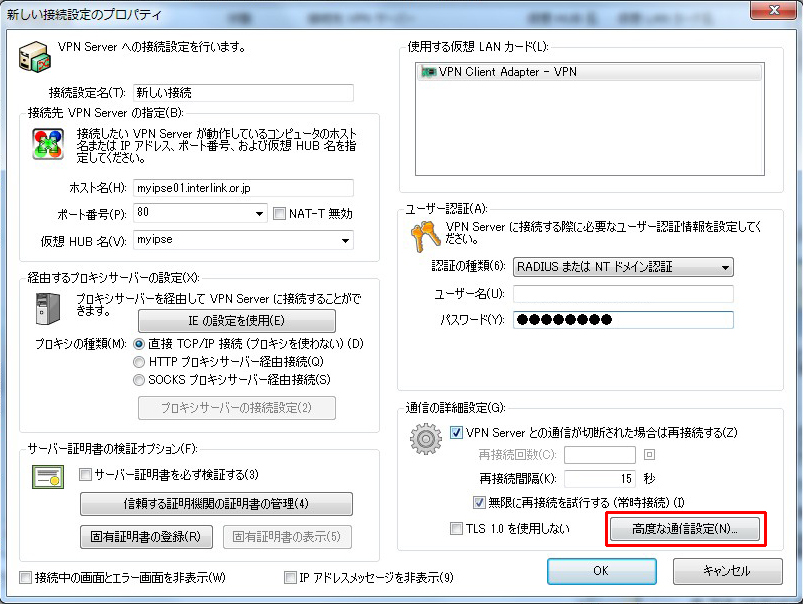Viewport: 803px width, 604px height.
Task: Click the VPN server computer icon at top left
Action: (x=35, y=56)
